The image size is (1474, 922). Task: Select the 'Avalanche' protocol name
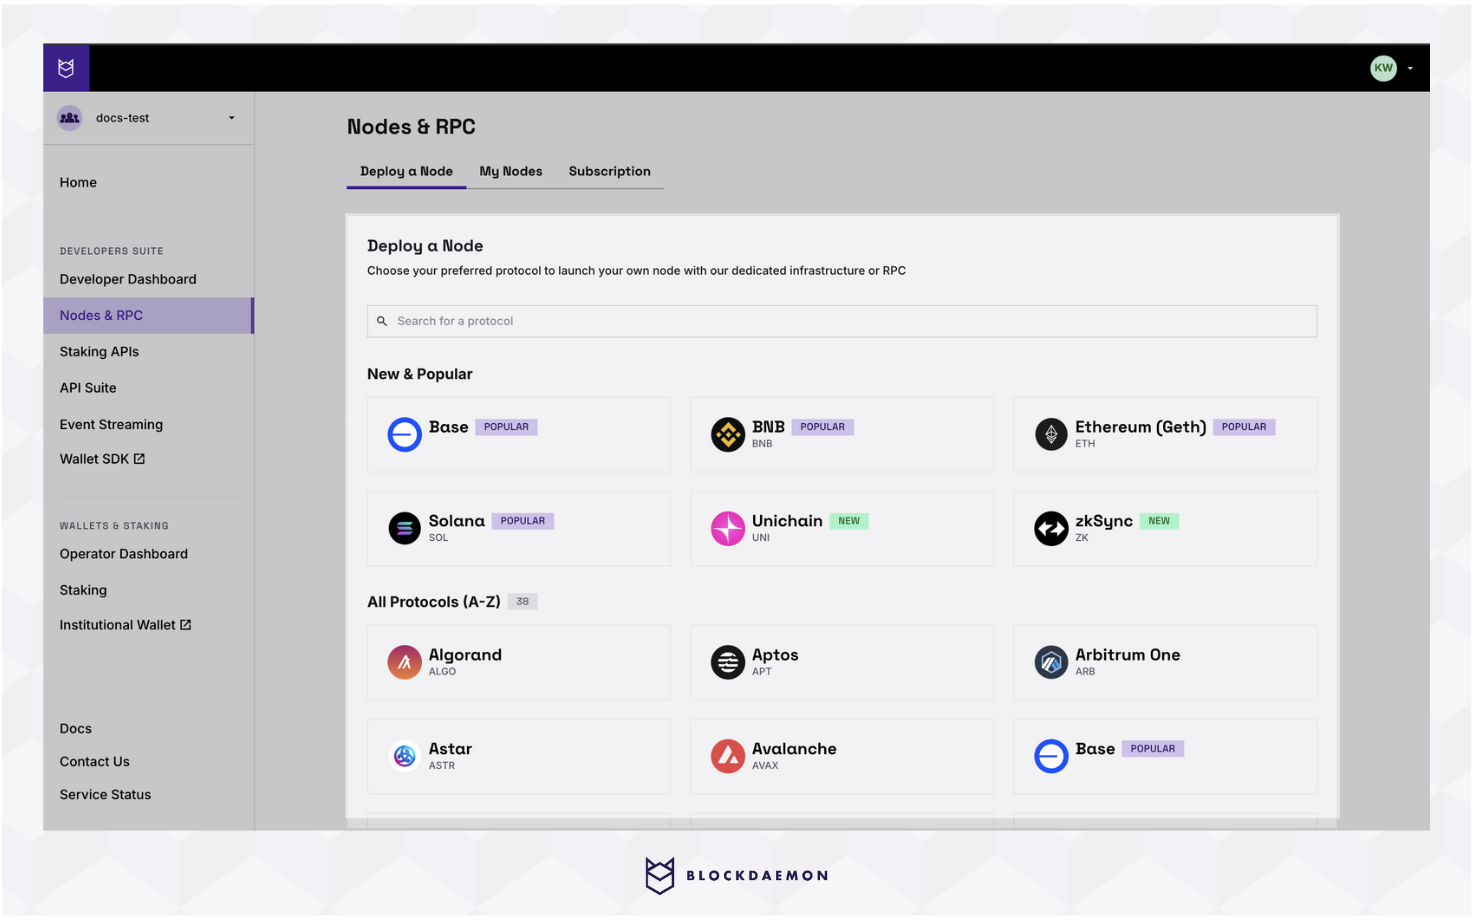pos(794,750)
